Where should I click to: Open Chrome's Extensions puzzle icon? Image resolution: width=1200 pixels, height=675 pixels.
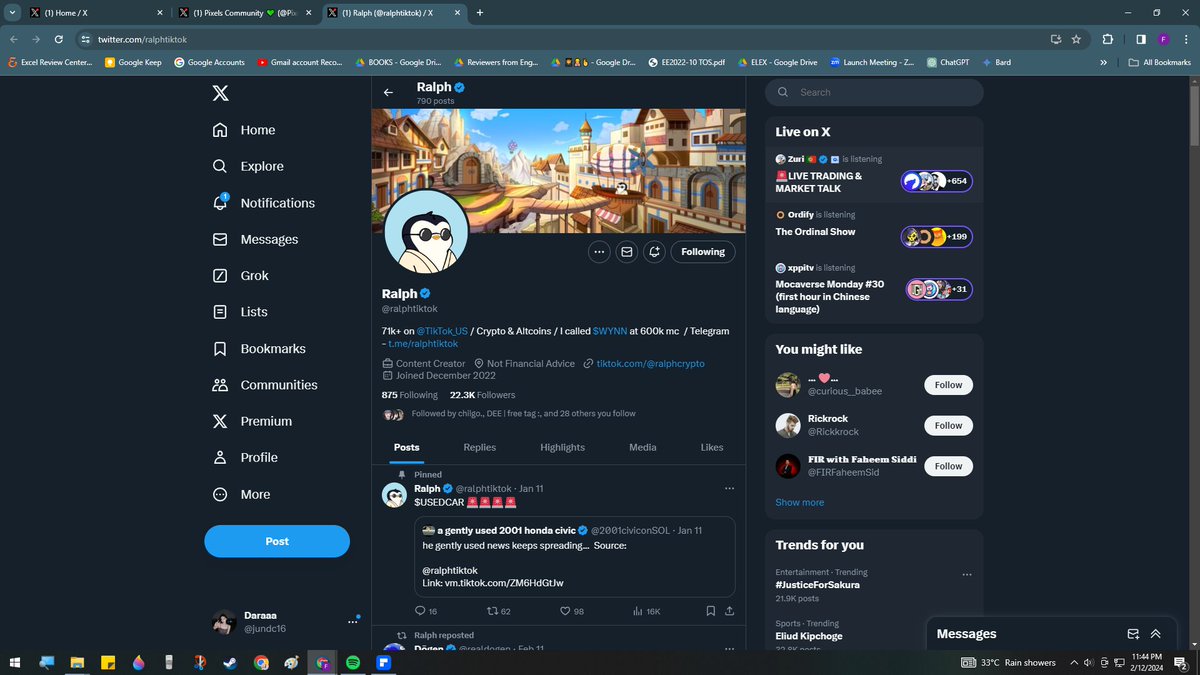(1107, 39)
